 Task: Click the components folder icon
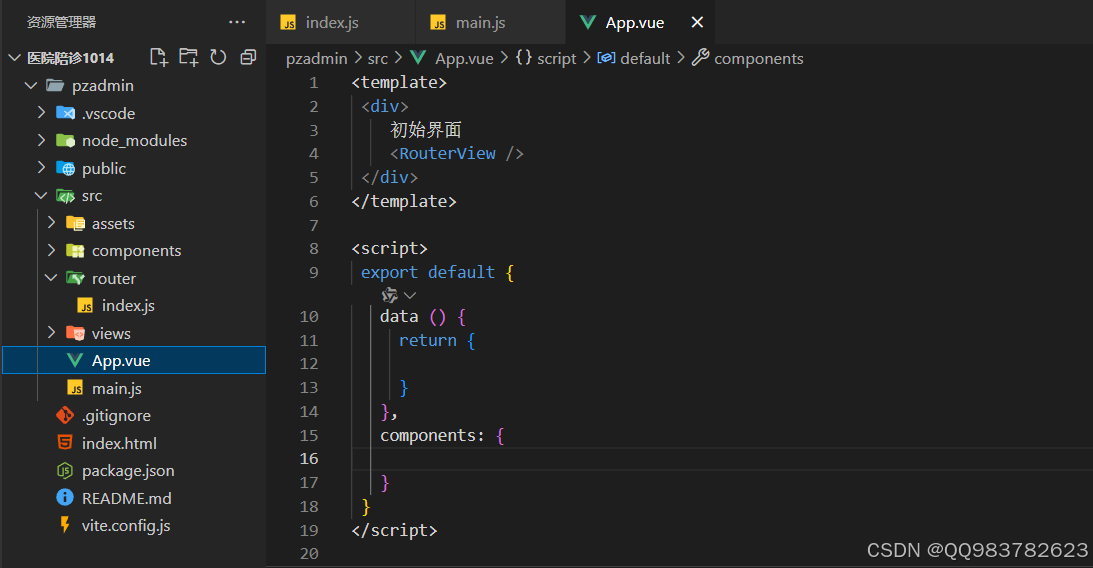coord(75,251)
